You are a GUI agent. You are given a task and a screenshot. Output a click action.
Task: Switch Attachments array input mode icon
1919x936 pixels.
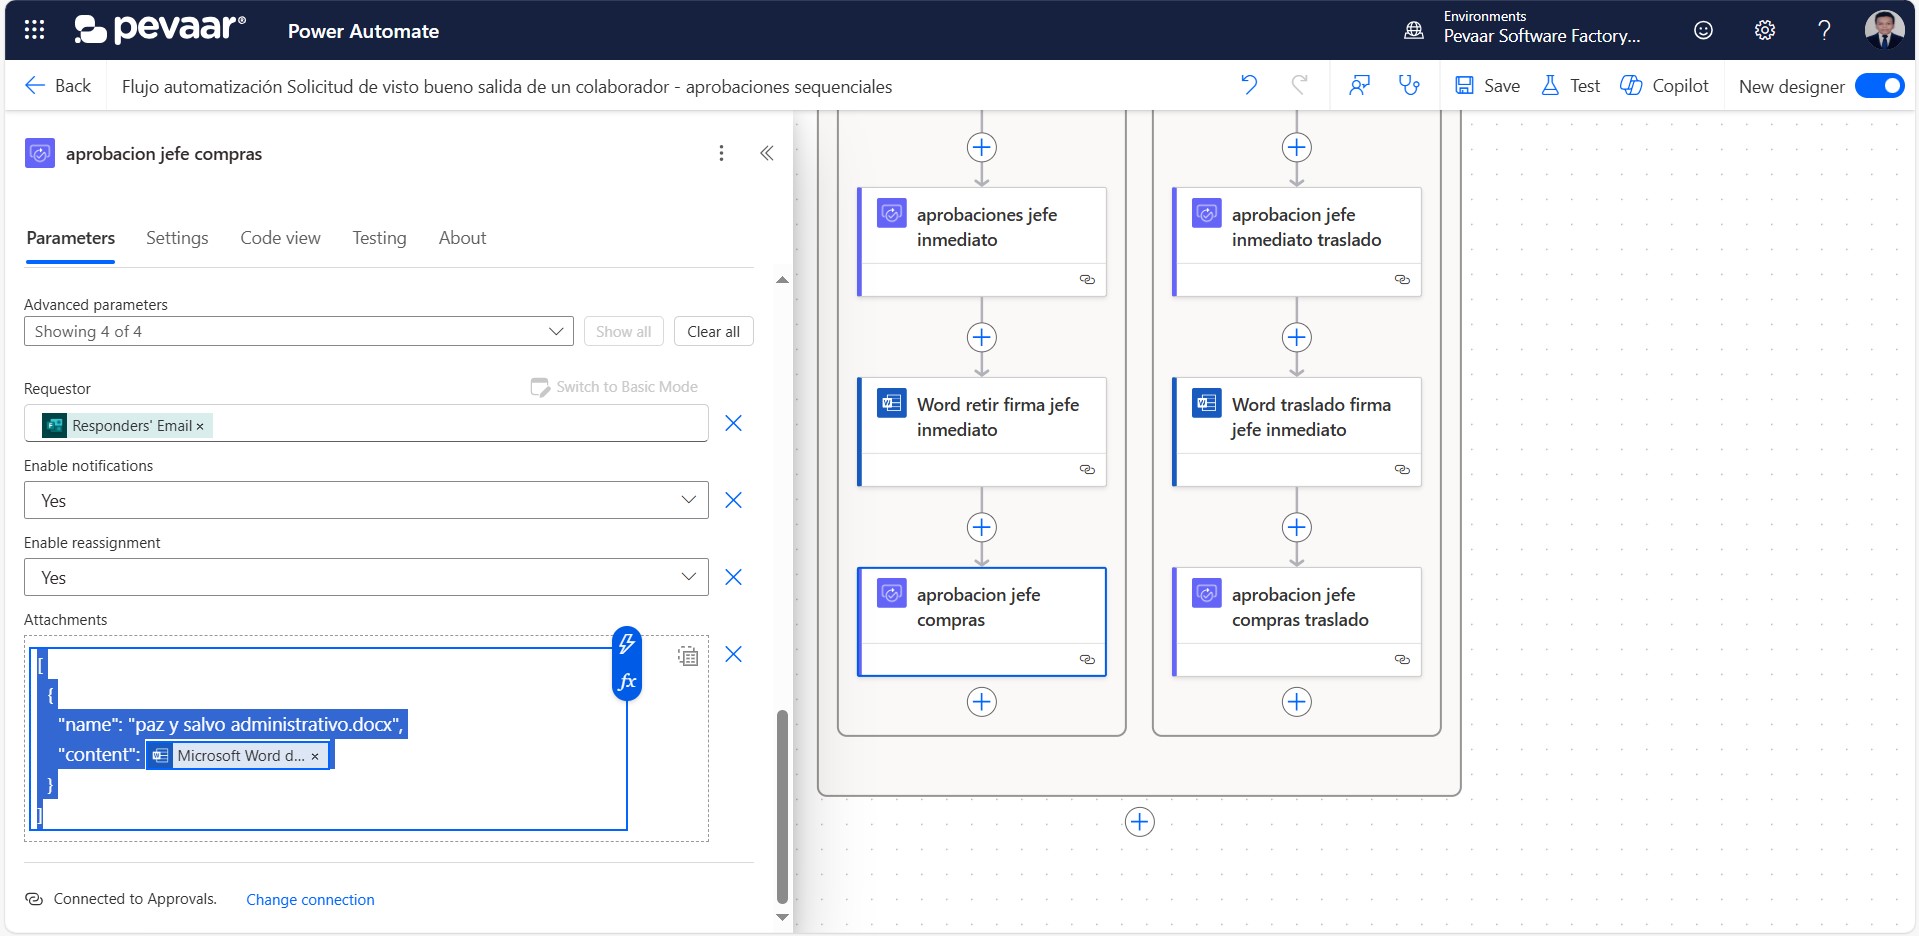(688, 656)
